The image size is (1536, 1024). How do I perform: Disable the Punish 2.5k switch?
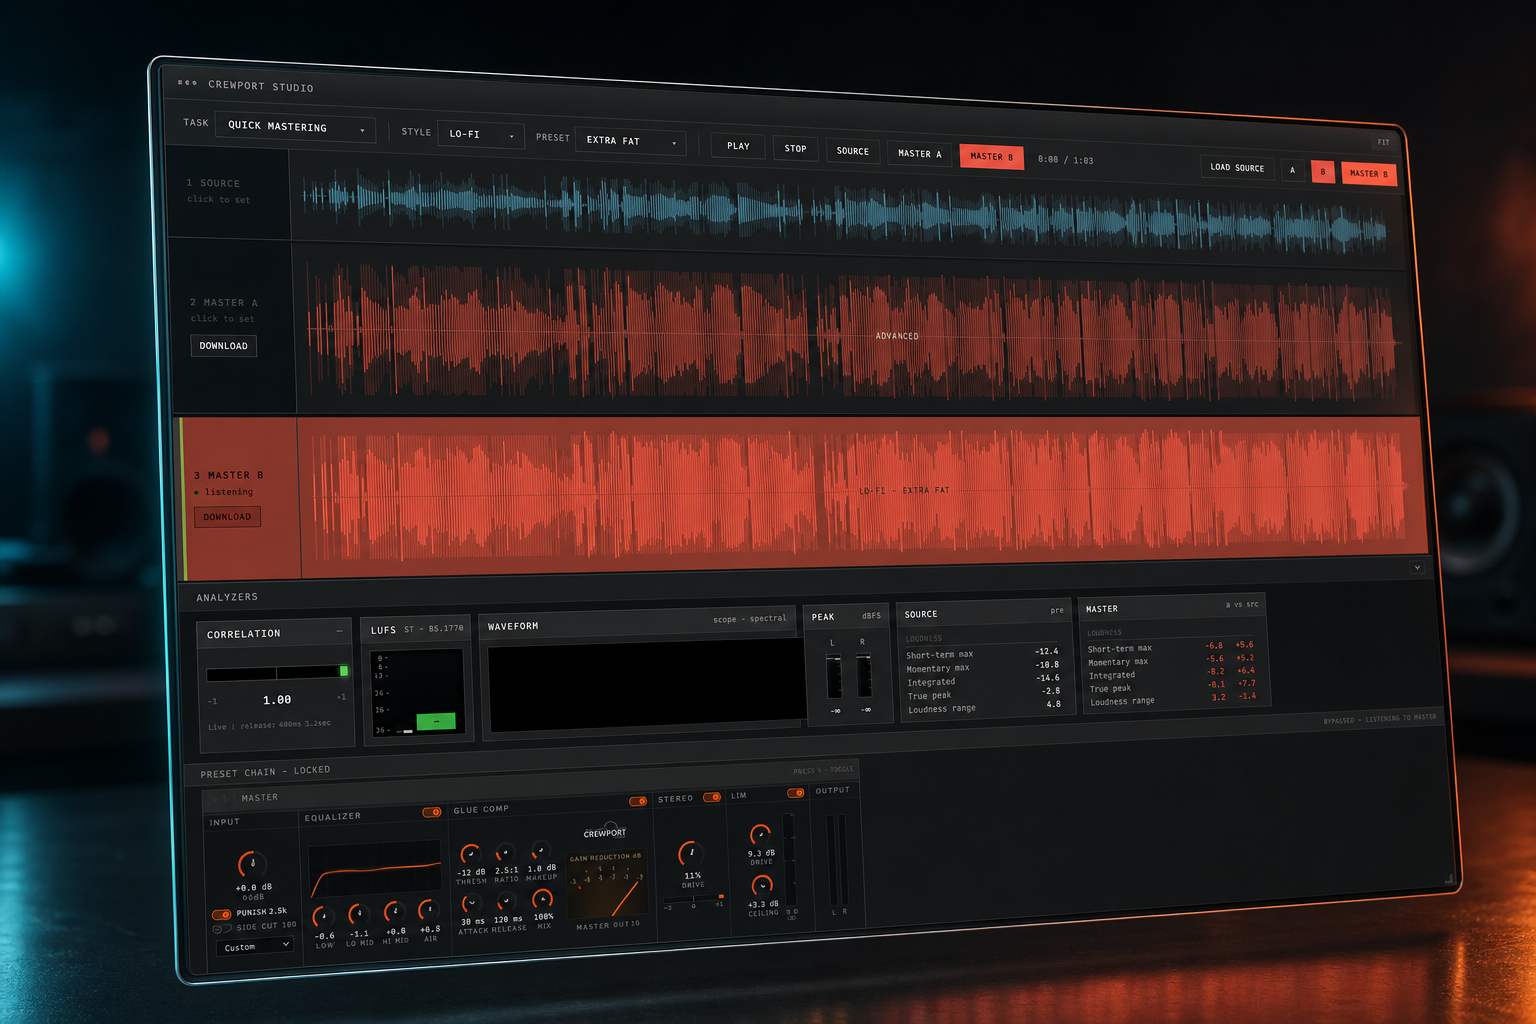click(x=221, y=914)
